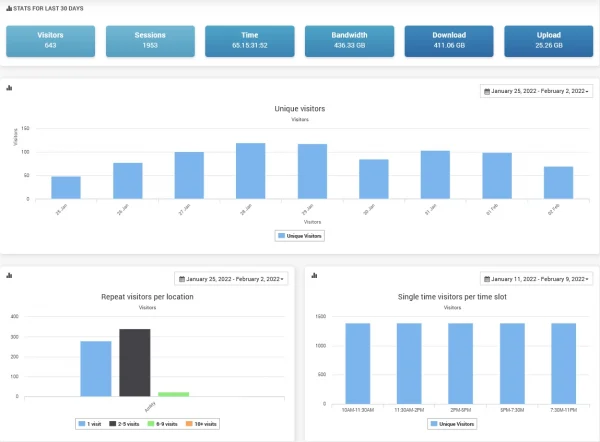Image resolution: width=600 pixels, height=442 pixels.
Task: Toggle Unique Visitors legend in the top chart
Action: [299, 236]
